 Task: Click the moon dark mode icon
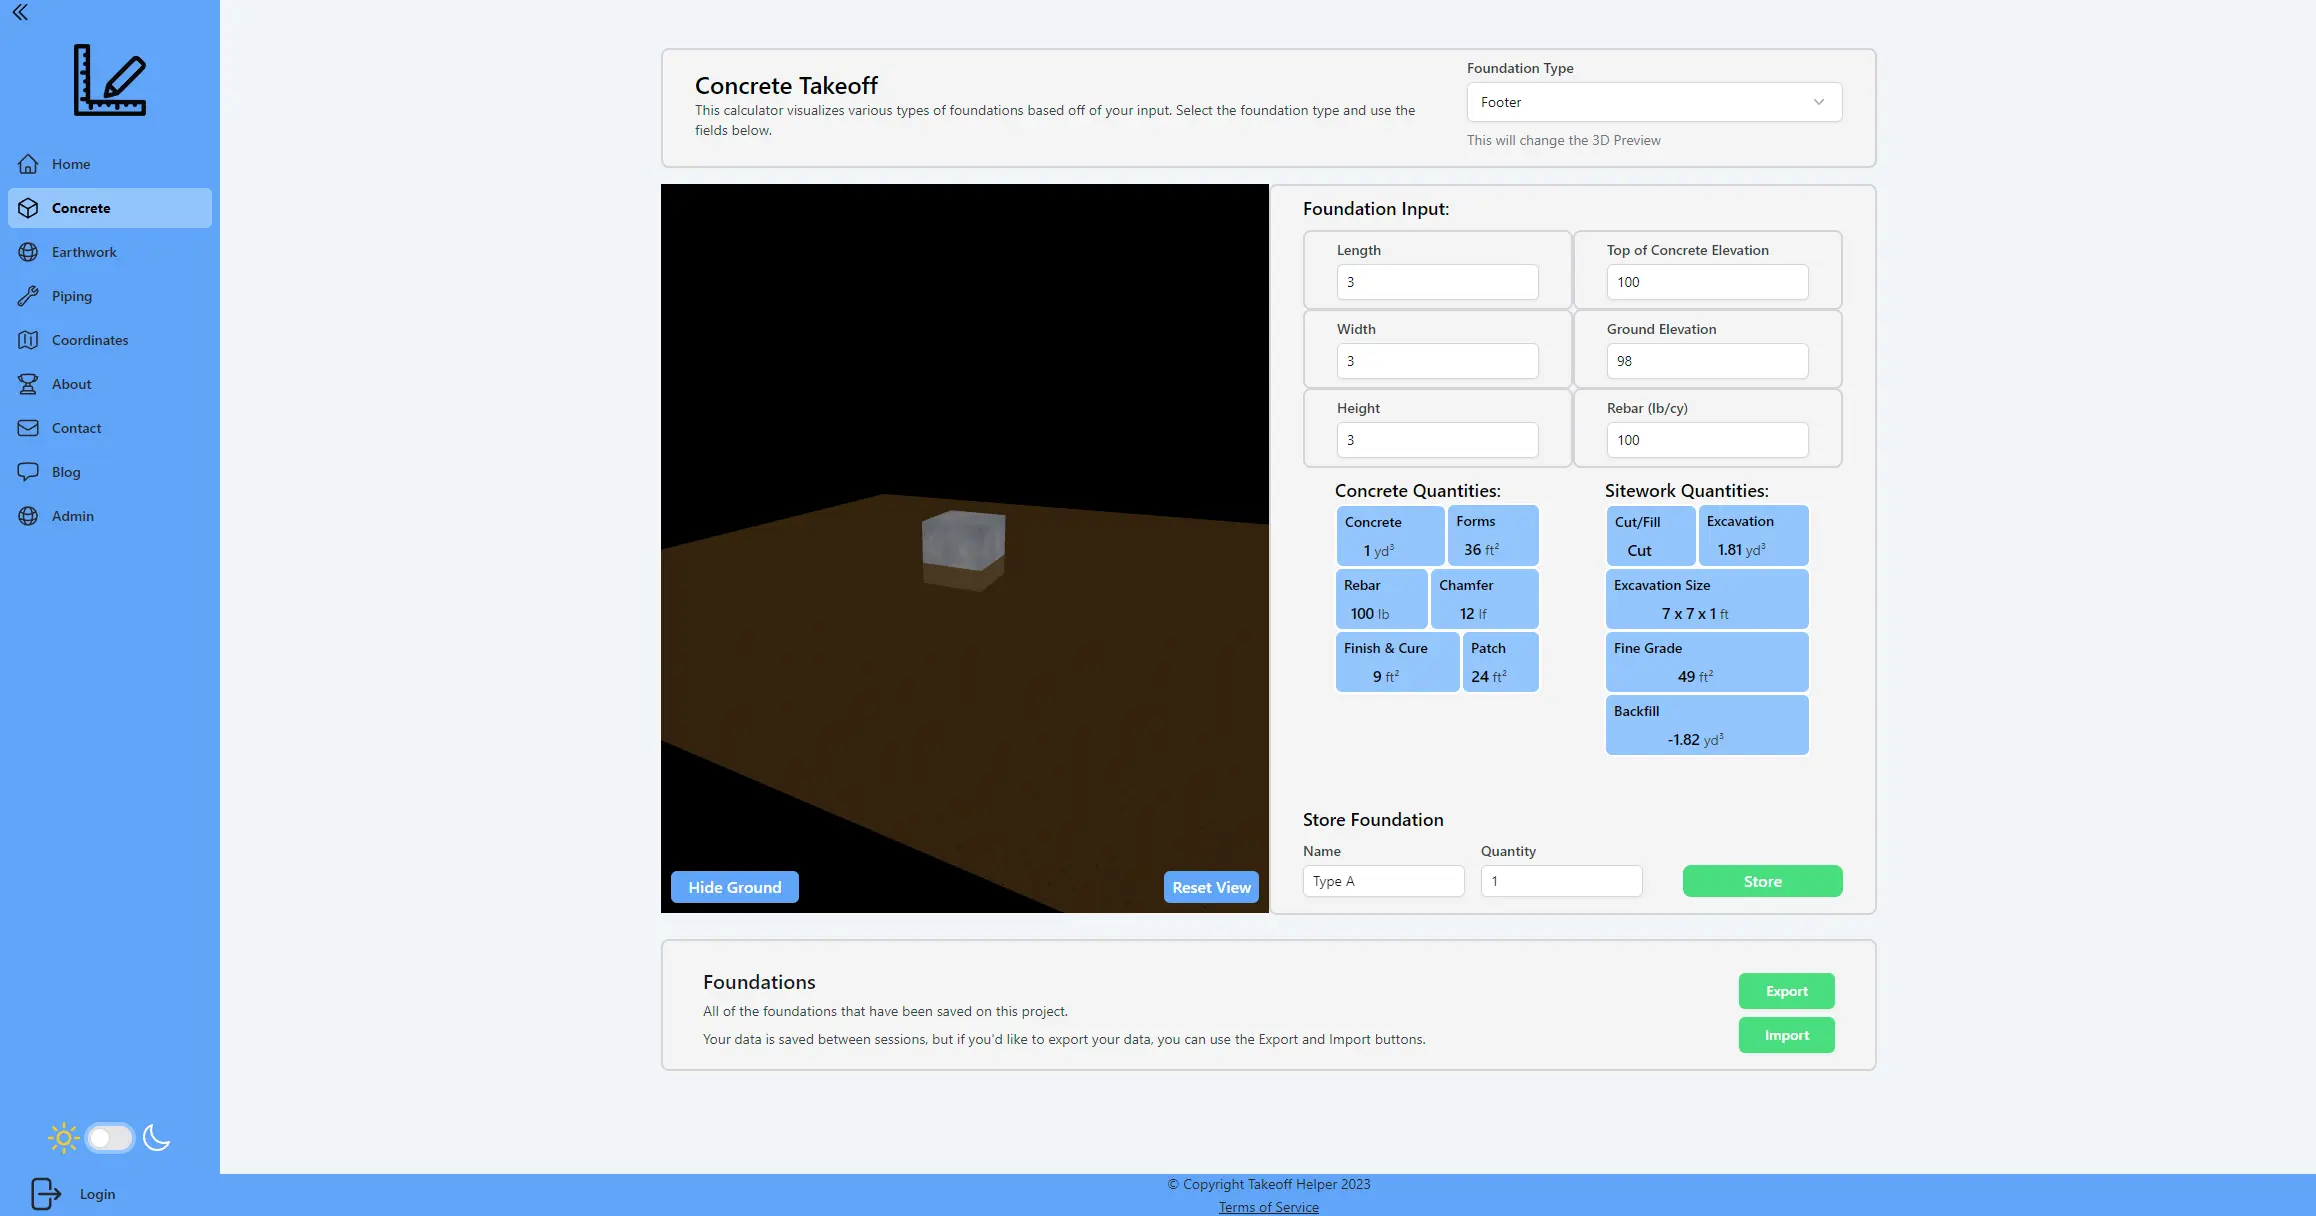tap(156, 1138)
